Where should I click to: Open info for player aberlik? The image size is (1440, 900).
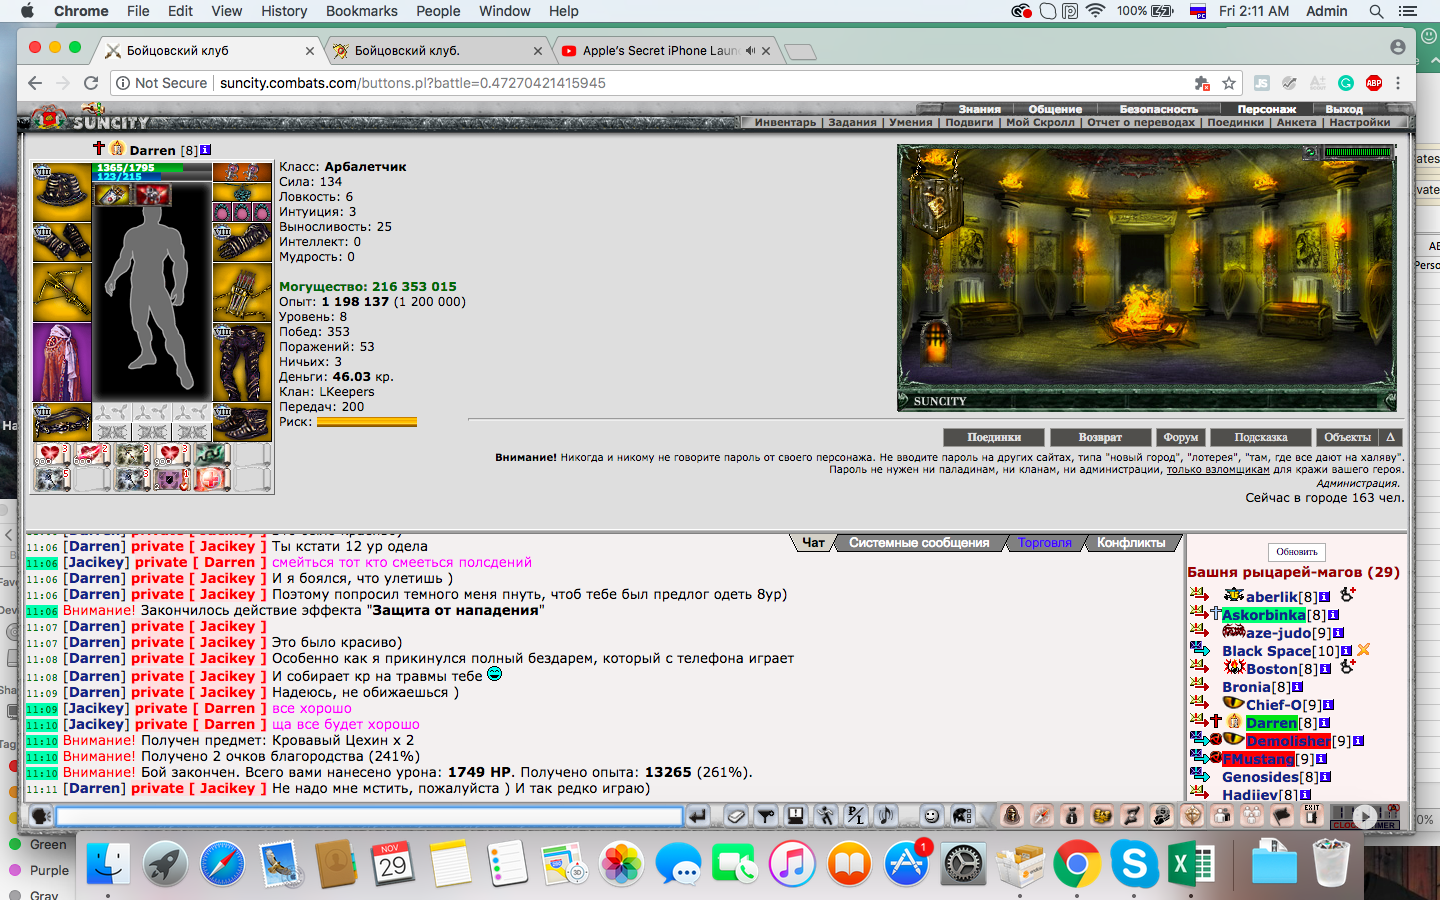tap(1324, 597)
